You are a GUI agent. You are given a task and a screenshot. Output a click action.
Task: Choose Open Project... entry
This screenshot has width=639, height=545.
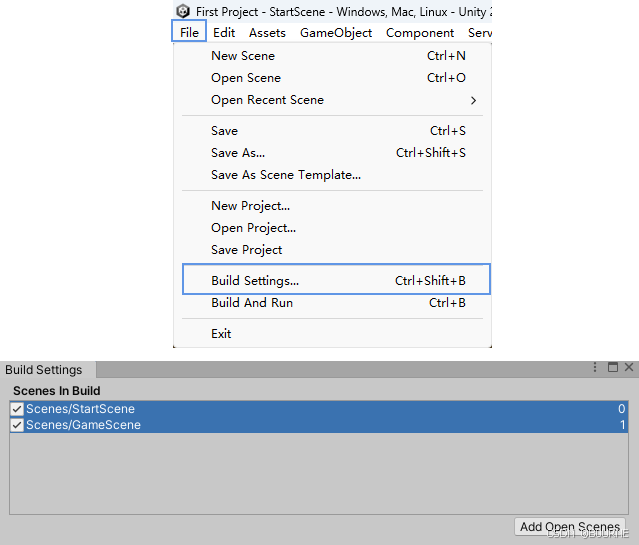[x=332, y=228]
